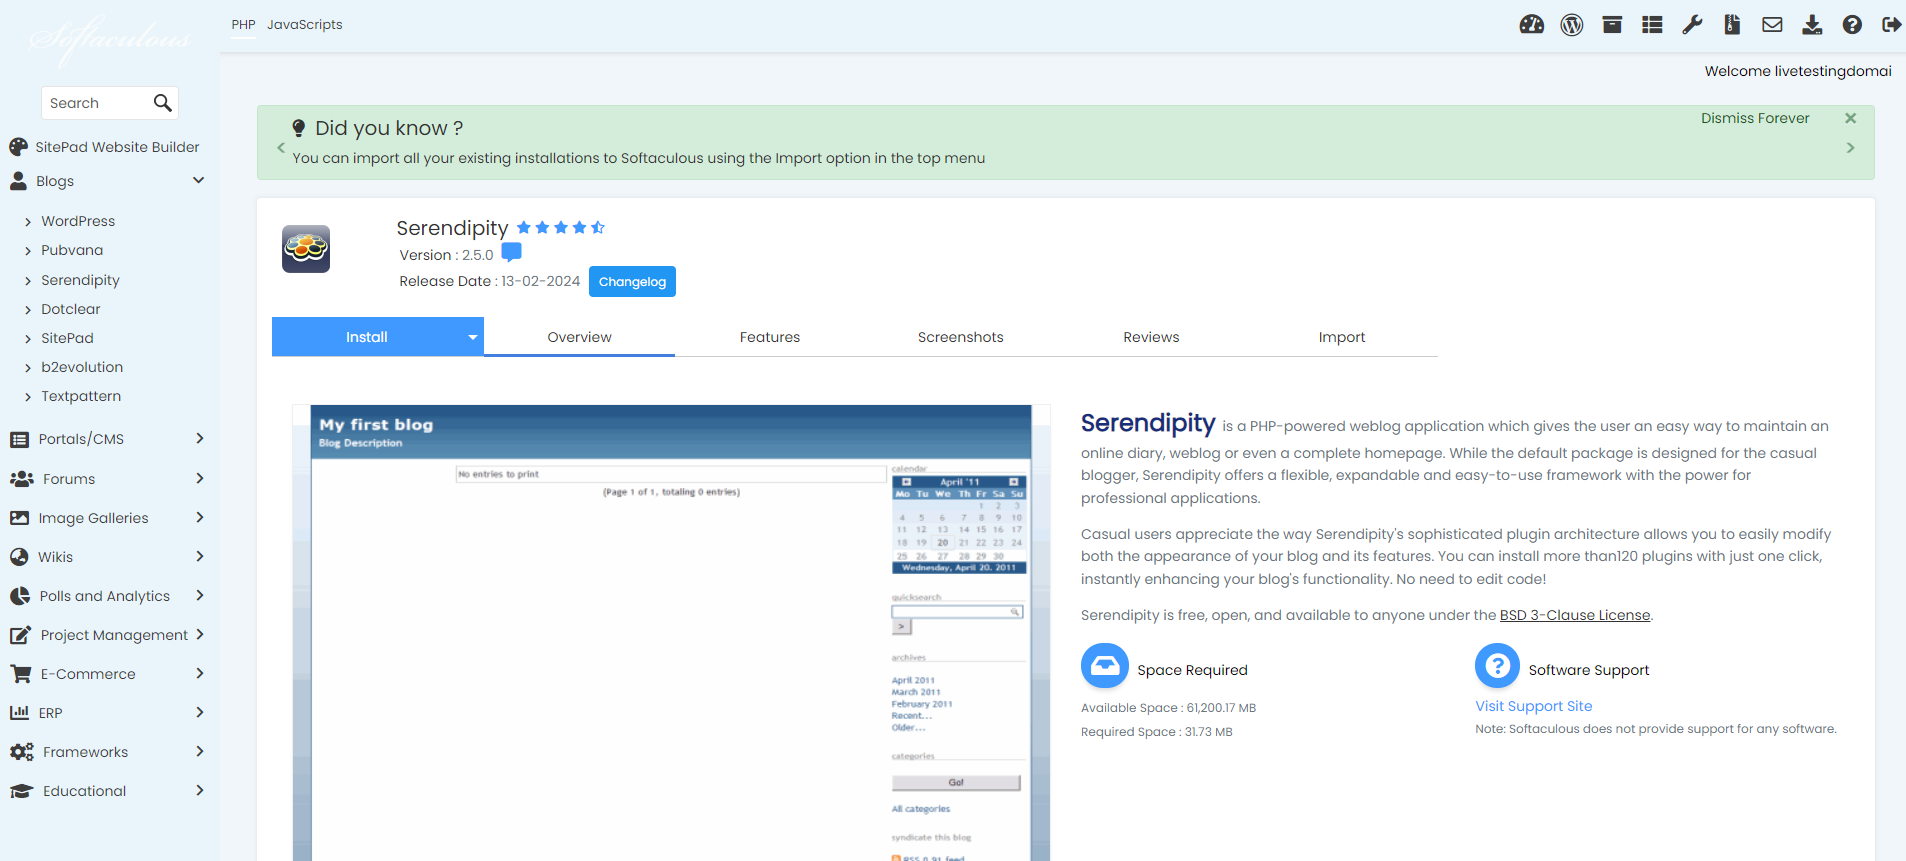Open the control panel gauge icon
The width and height of the screenshot is (1906, 861).
1531,25
